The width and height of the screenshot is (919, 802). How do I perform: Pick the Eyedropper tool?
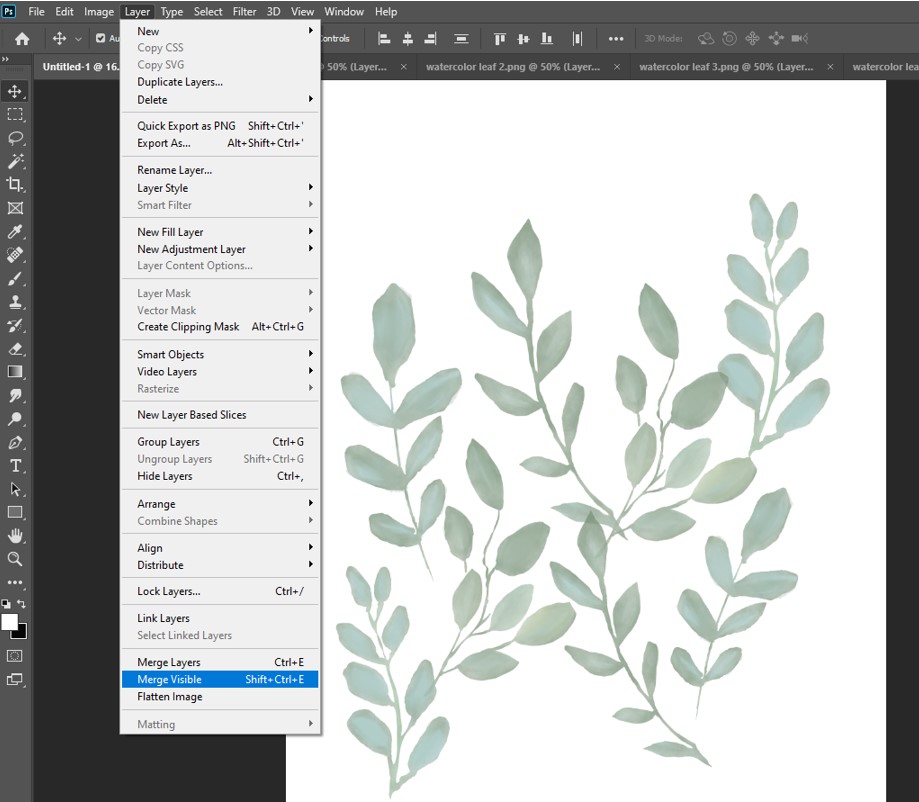[x=15, y=232]
